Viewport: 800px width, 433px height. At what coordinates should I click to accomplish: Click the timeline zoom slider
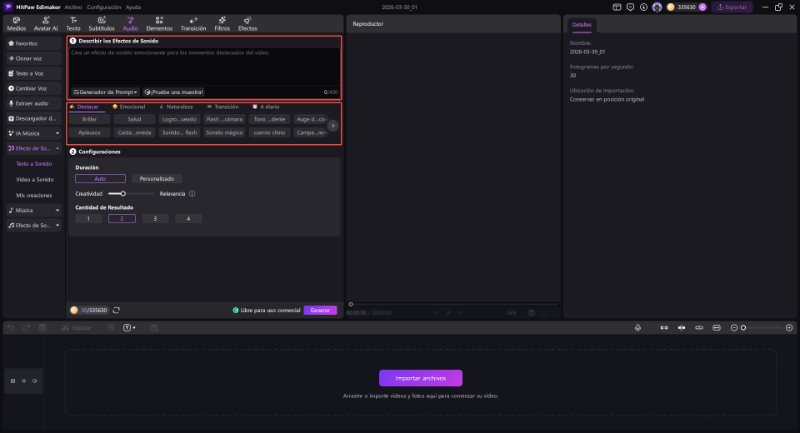(x=762, y=328)
